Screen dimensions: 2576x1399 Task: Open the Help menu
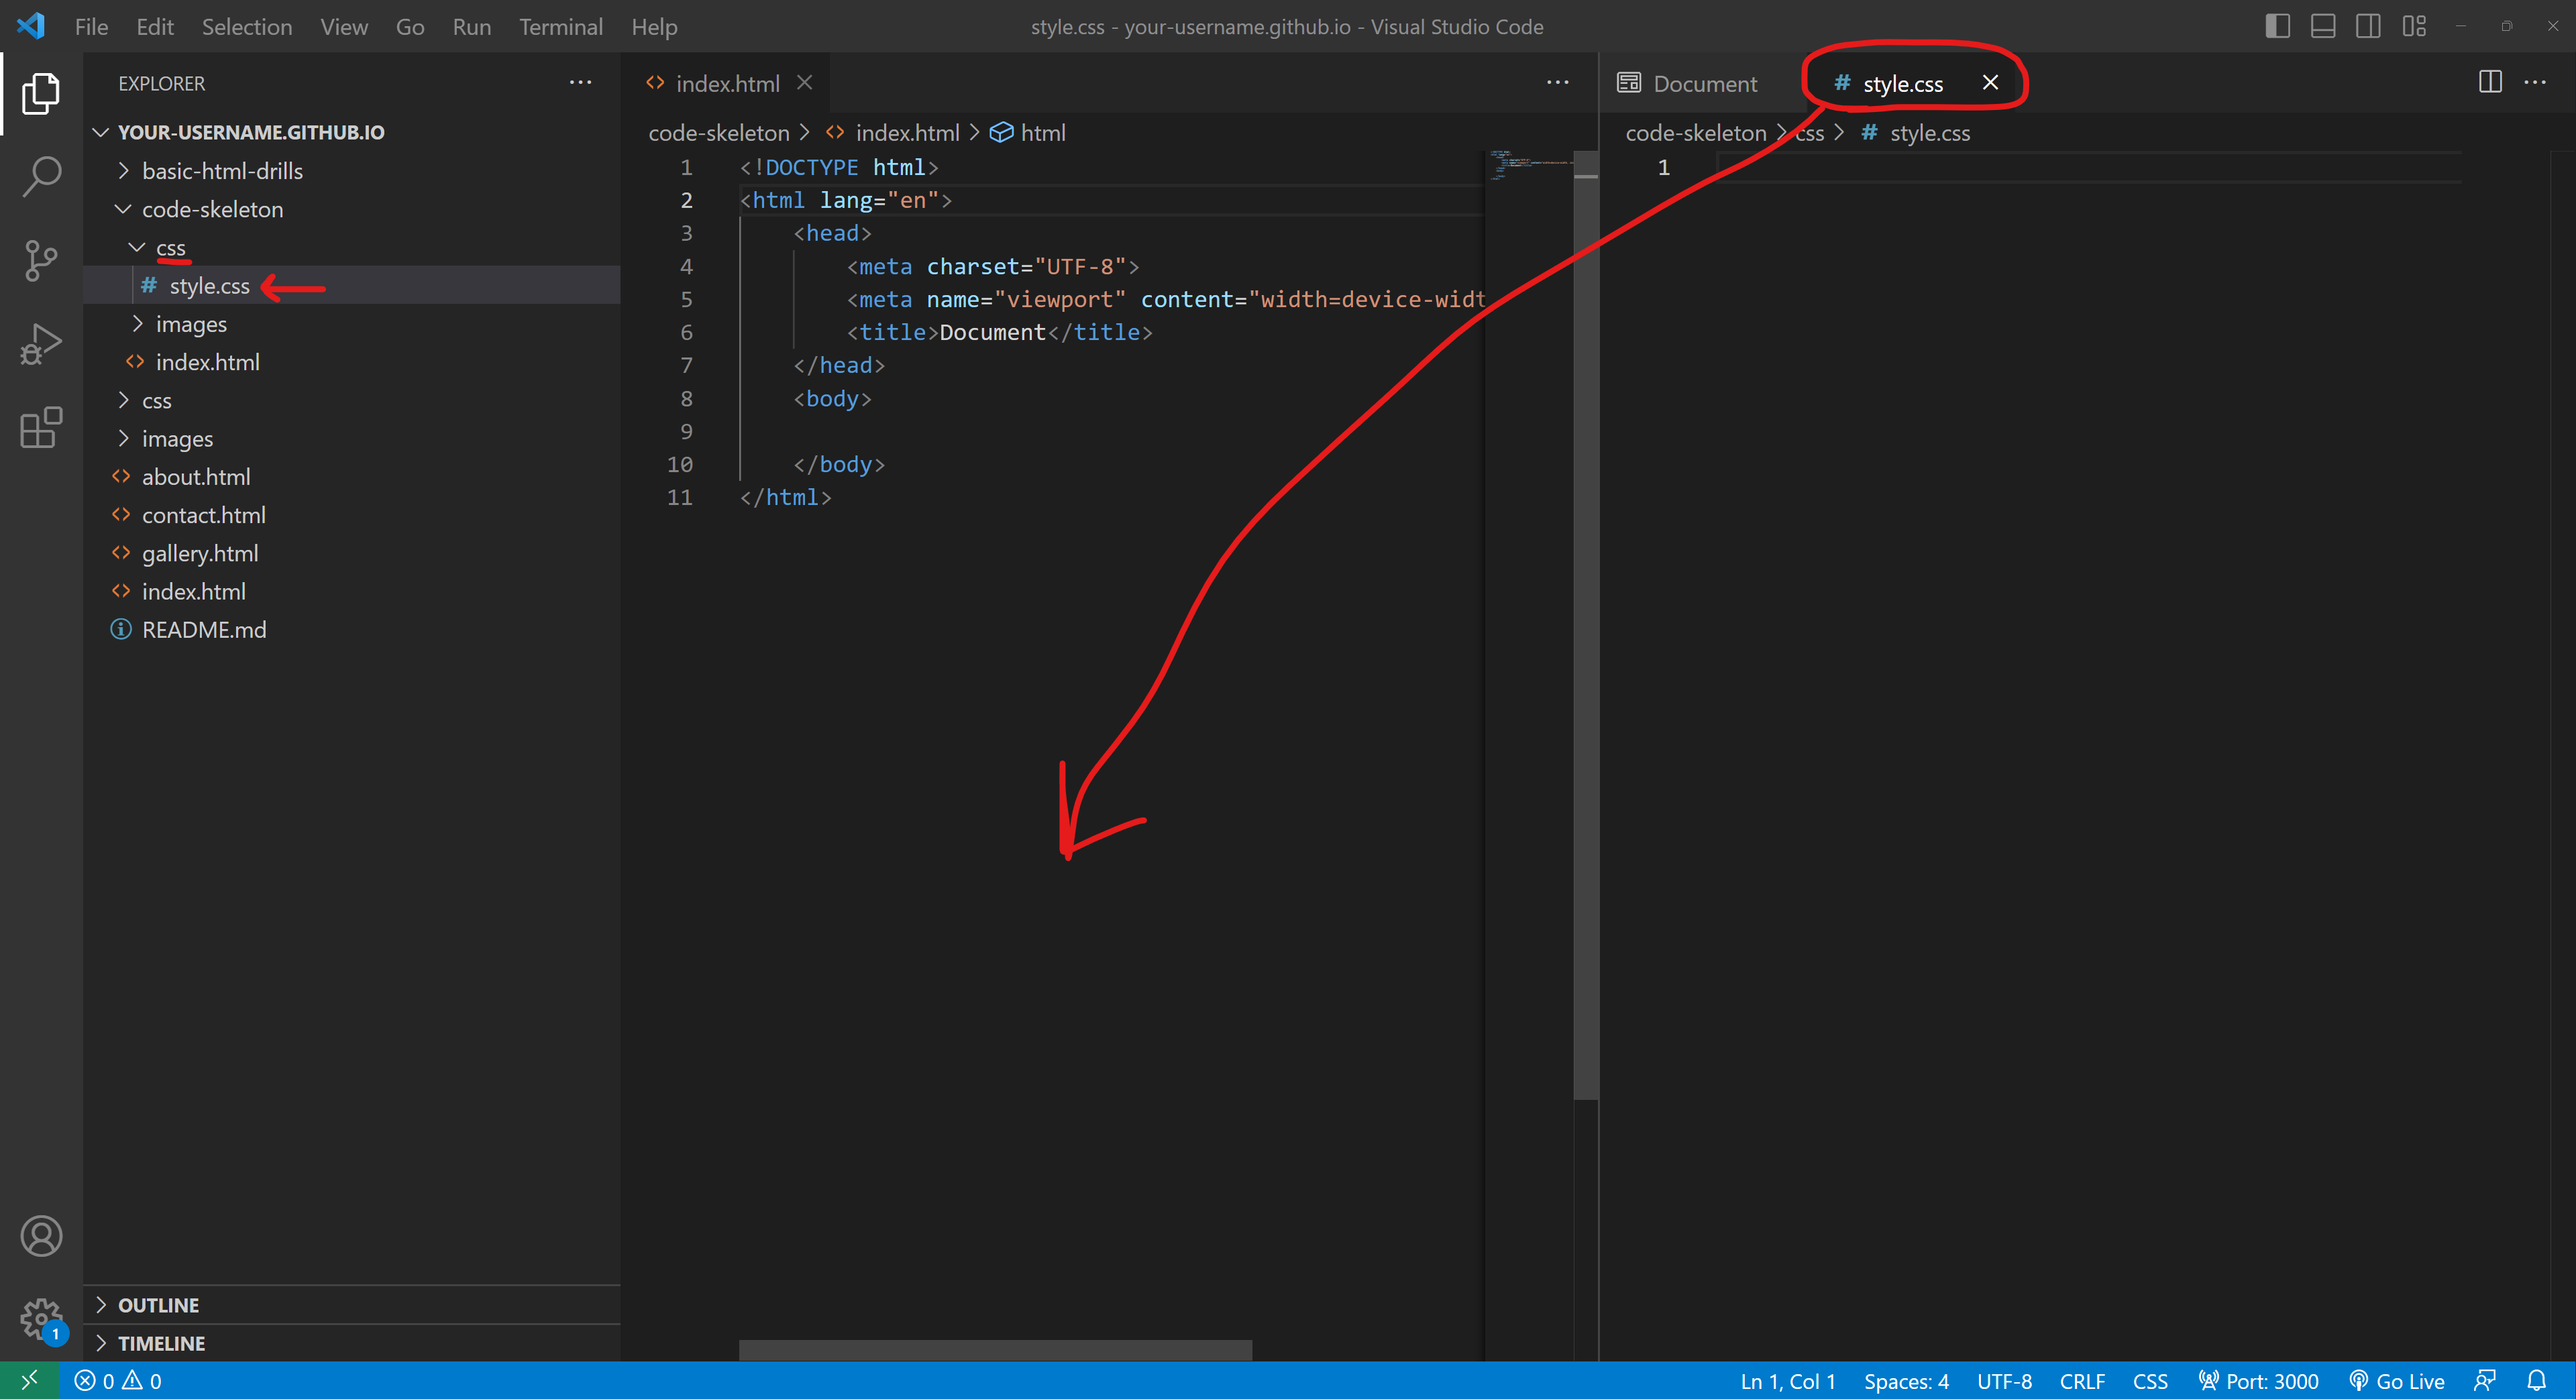654,27
